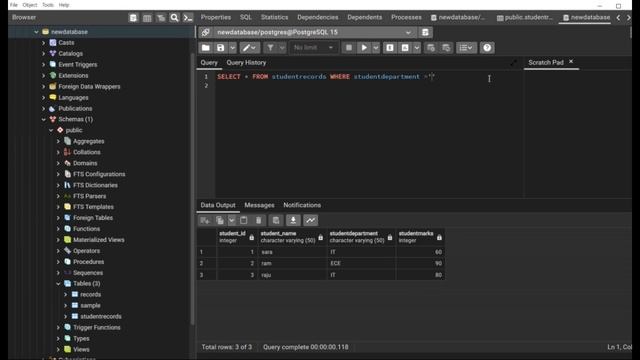This screenshot has height=360, width=640.
Task: Click the Commit transaction icon
Action: (431, 48)
